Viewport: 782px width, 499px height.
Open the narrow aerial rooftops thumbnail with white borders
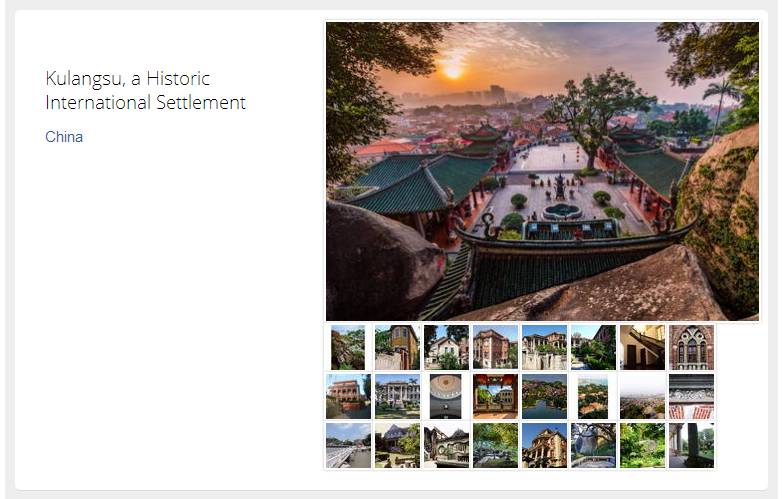coord(593,396)
